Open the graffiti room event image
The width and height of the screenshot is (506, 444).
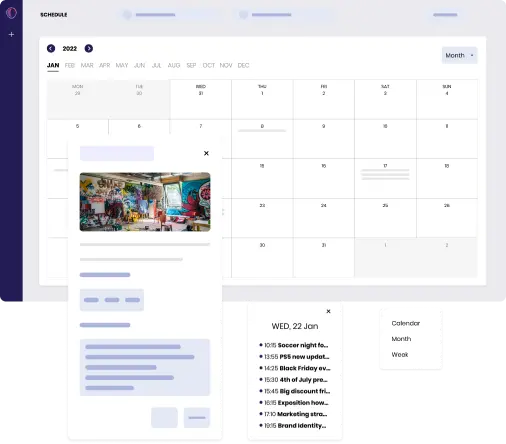(x=145, y=202)
